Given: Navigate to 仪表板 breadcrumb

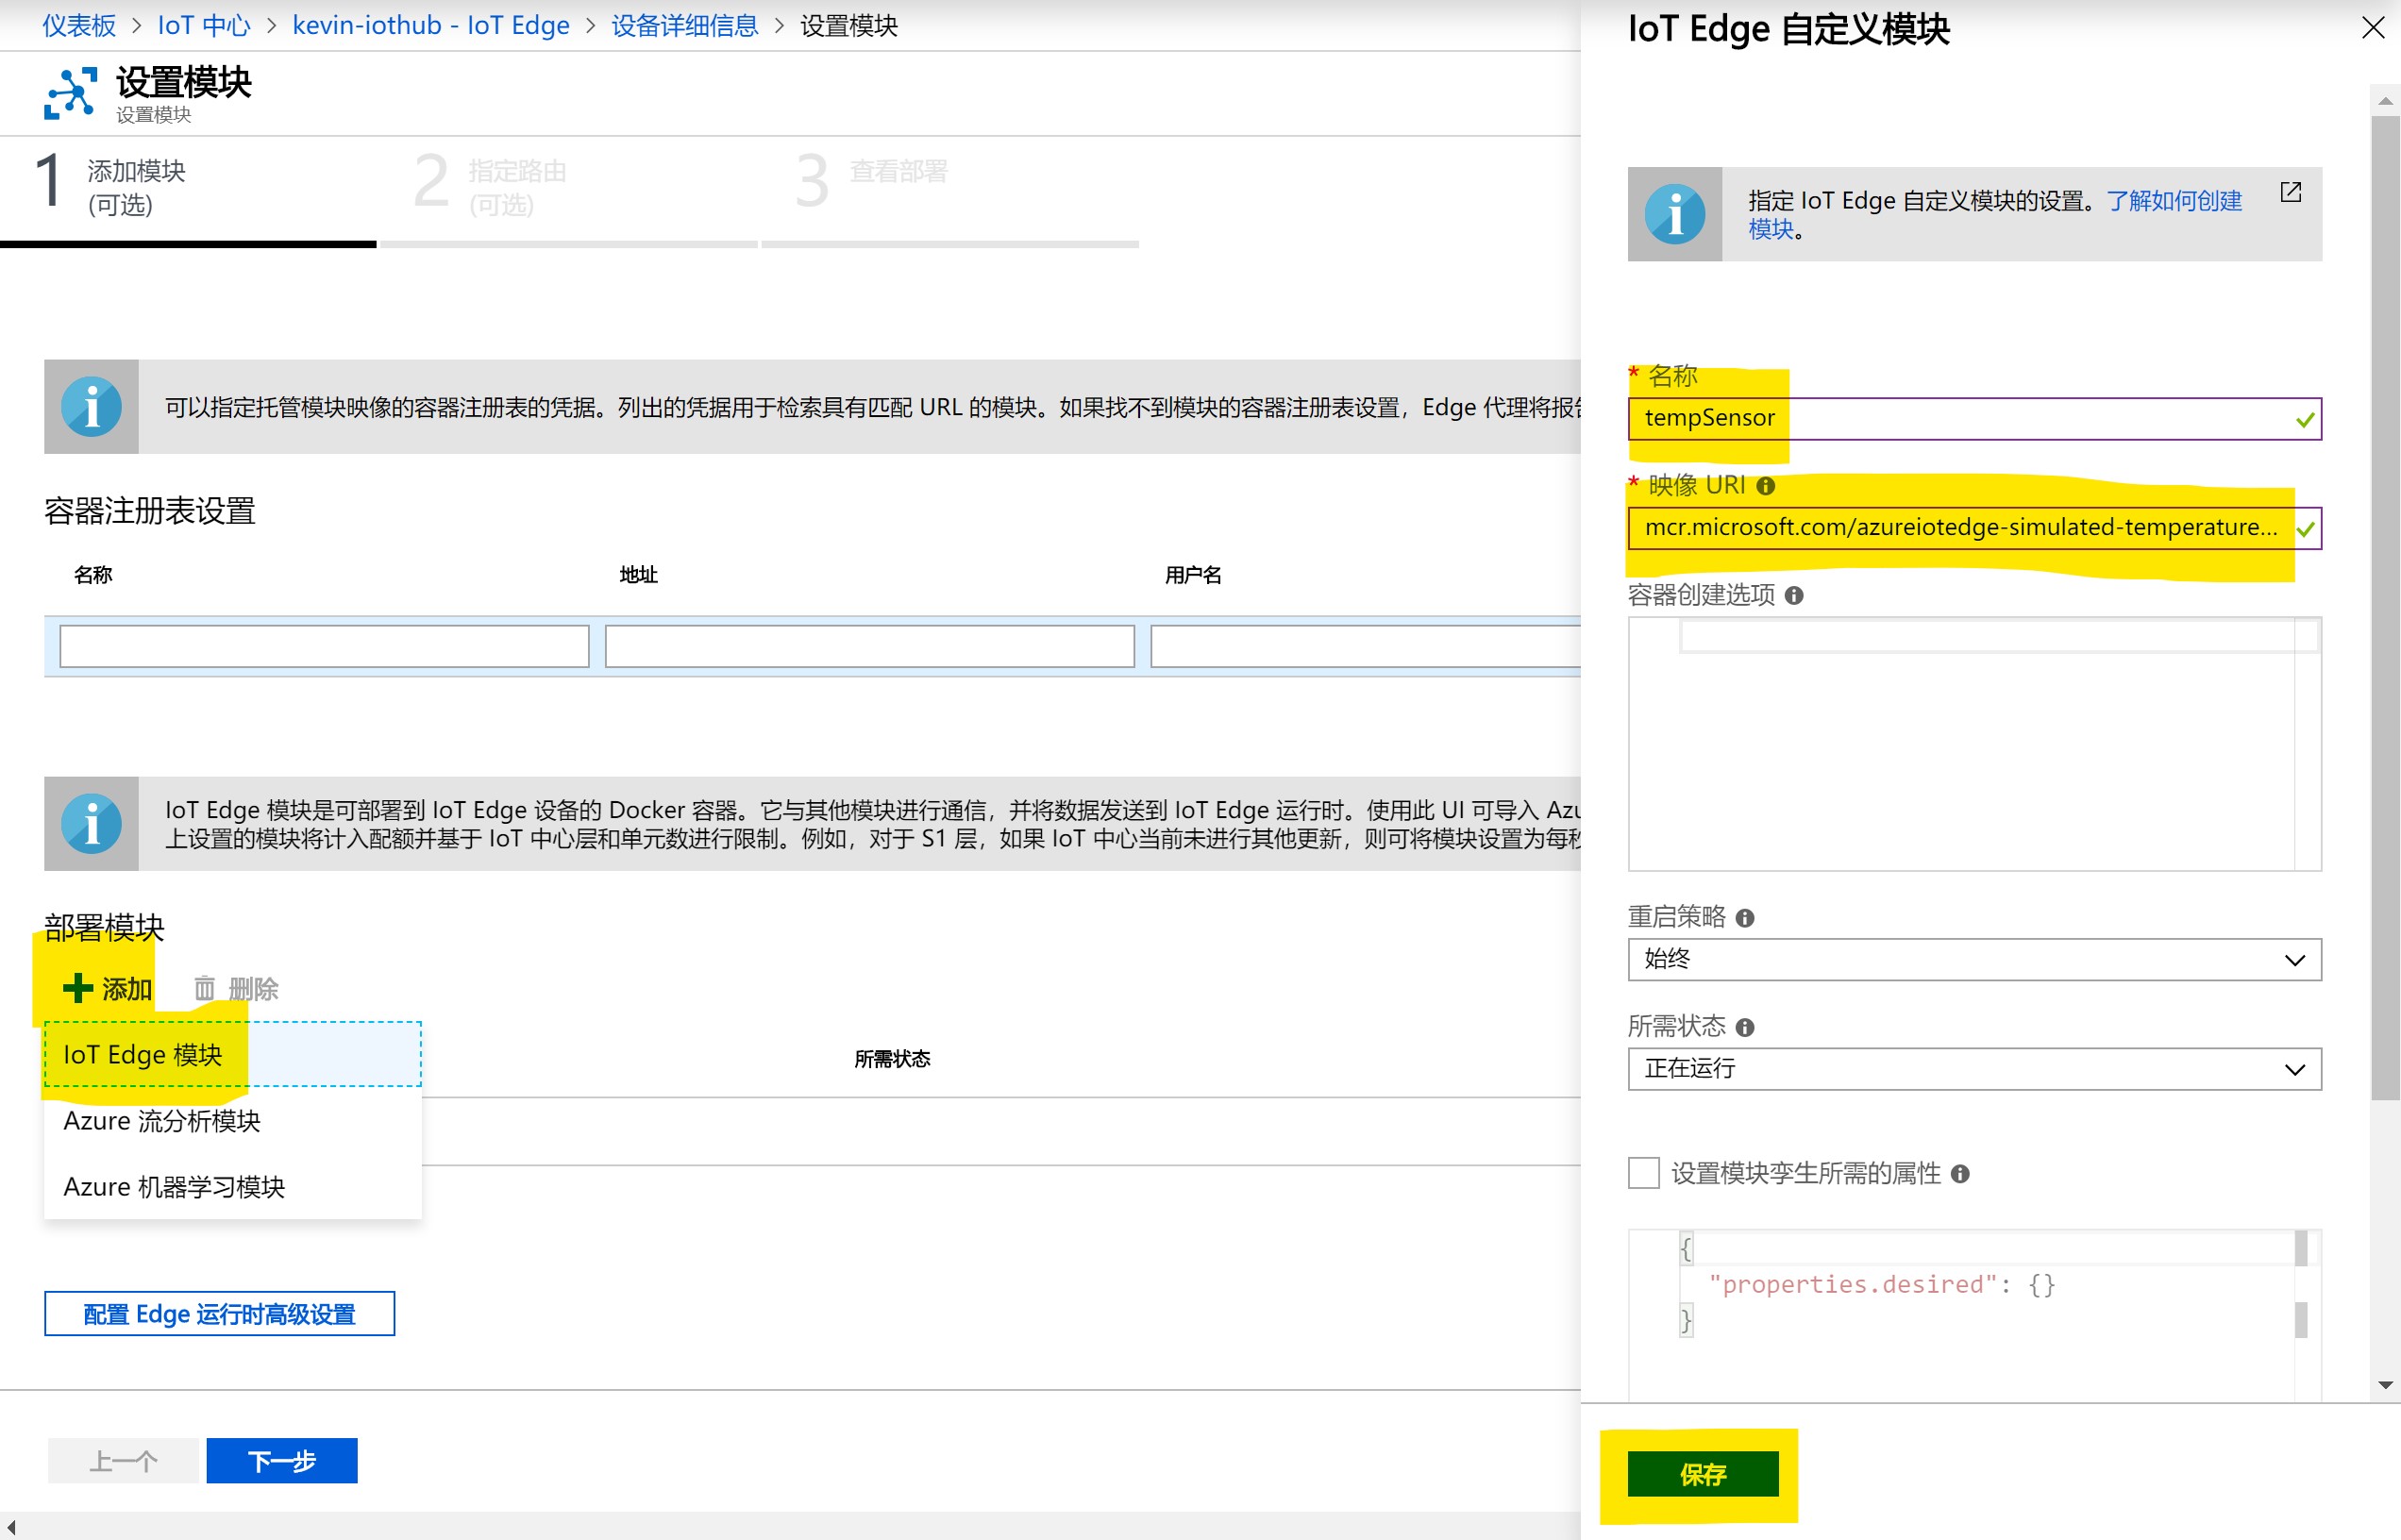Looking at the screenshot, I should (x=79, y=25).
